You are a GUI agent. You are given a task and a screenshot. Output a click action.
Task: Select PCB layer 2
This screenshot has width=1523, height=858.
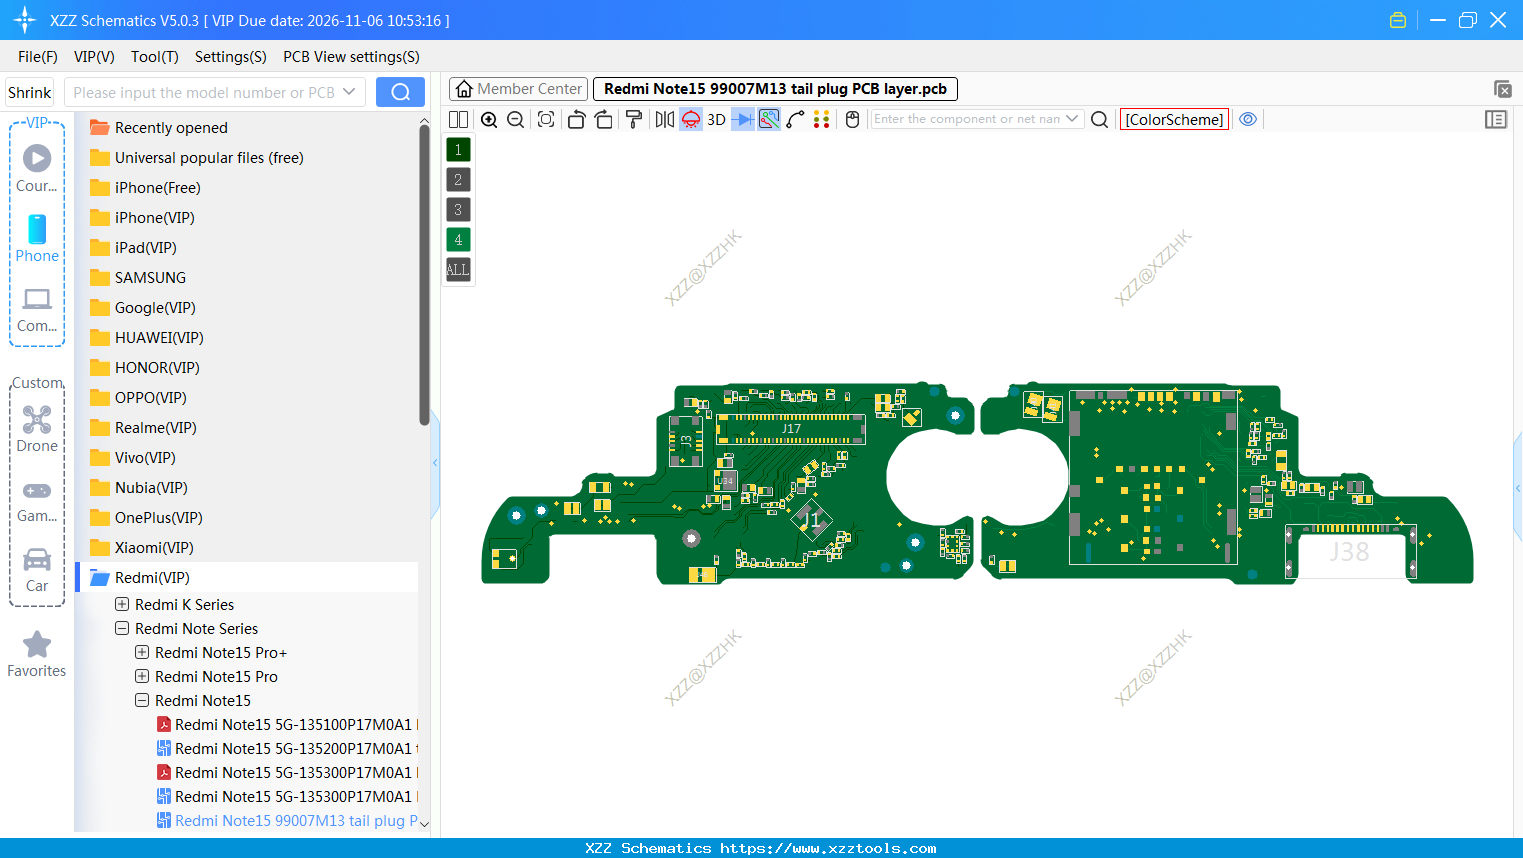(x=457, y=179)
